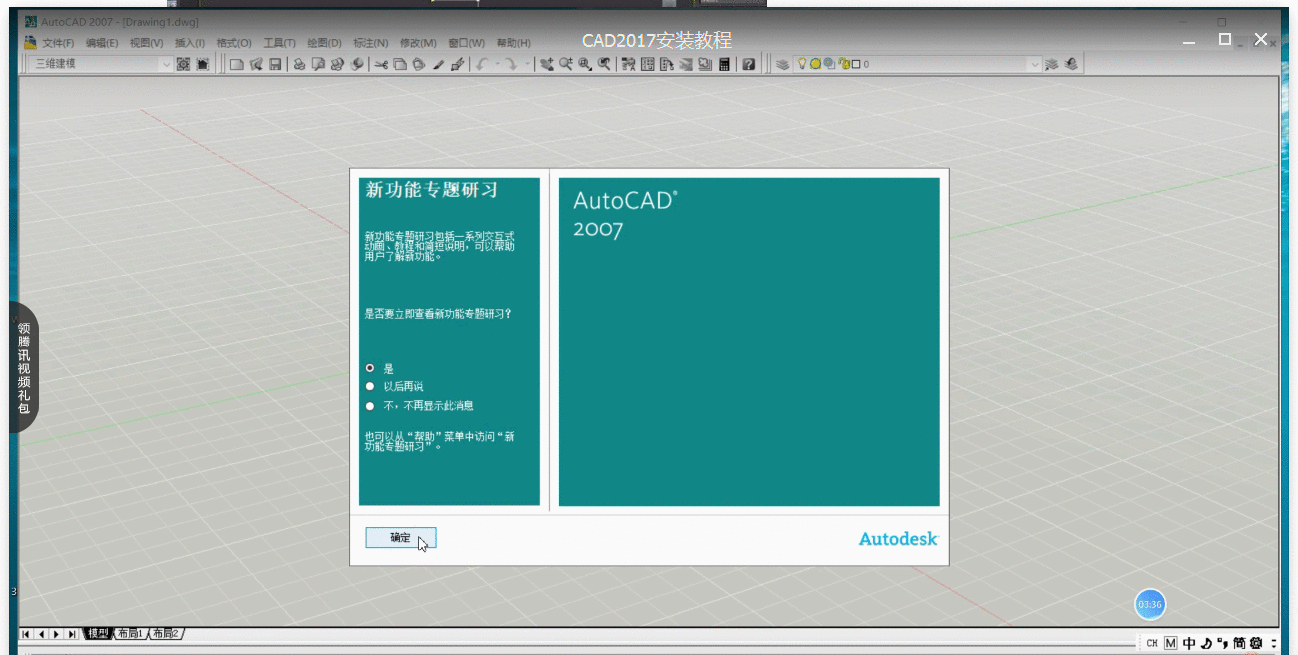
Task: Launch the QuickCalc calculator icon
Action: pos(723,64)
